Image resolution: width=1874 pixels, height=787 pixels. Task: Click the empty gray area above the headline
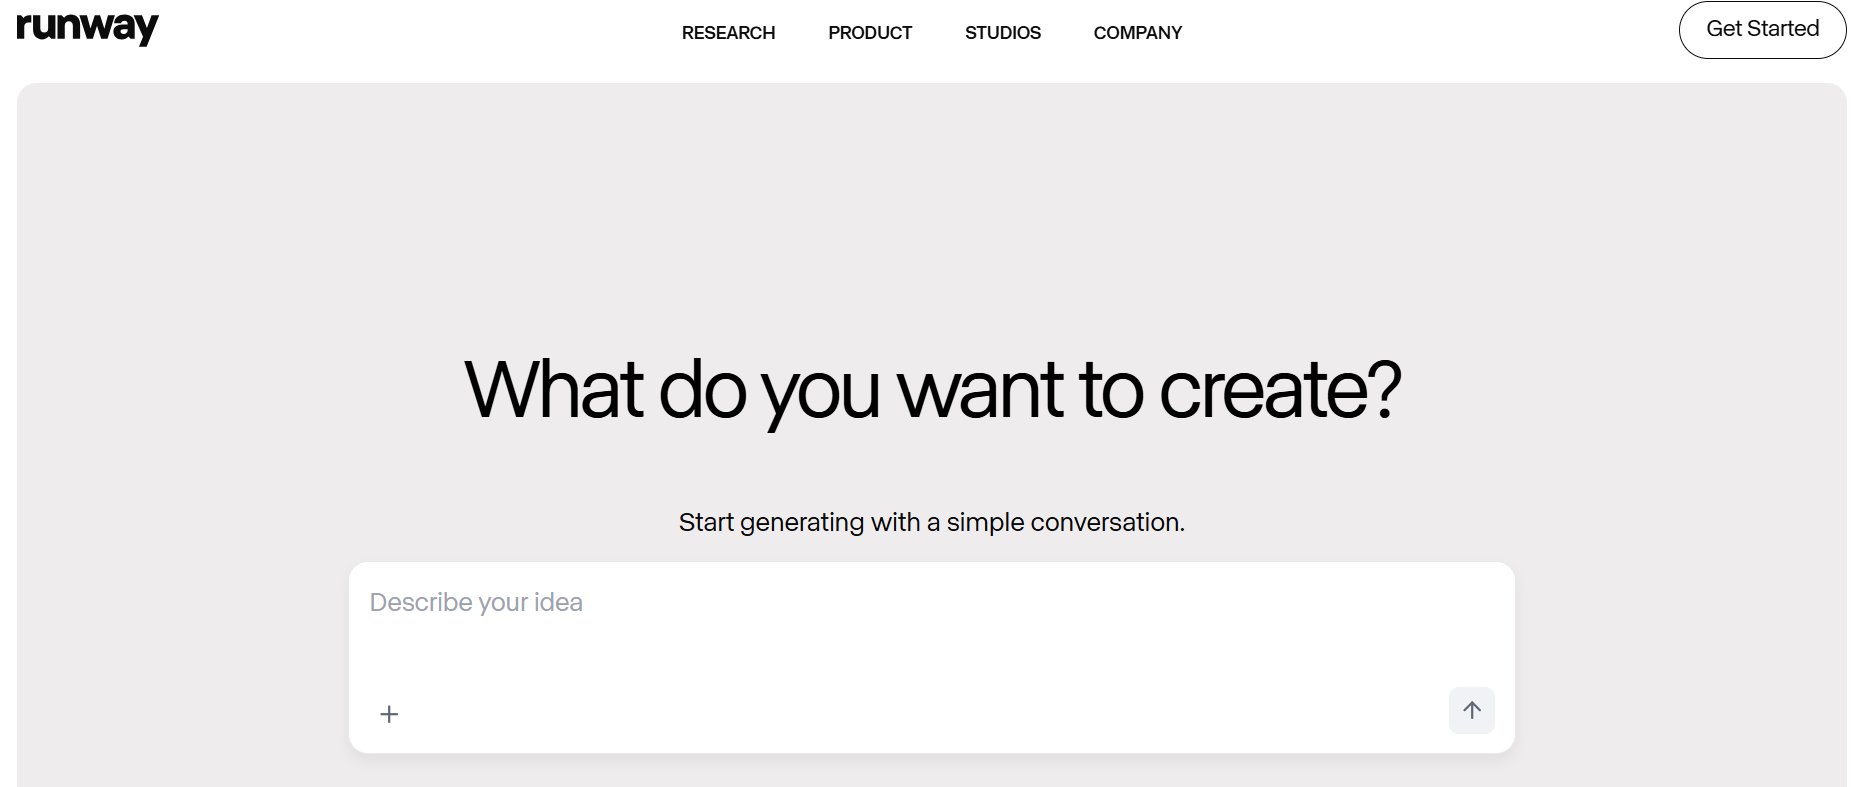point(932,210)
